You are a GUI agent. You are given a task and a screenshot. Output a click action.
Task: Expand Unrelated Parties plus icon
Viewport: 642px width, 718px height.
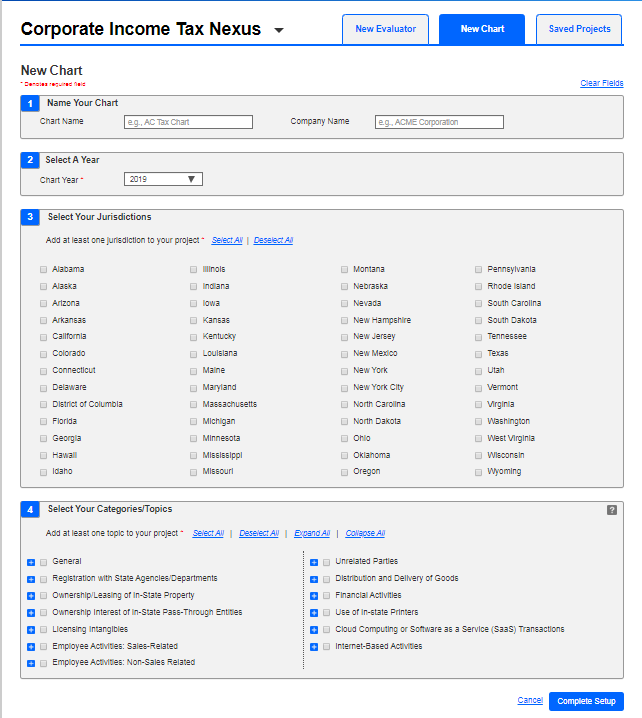click(x=314, y=562)
